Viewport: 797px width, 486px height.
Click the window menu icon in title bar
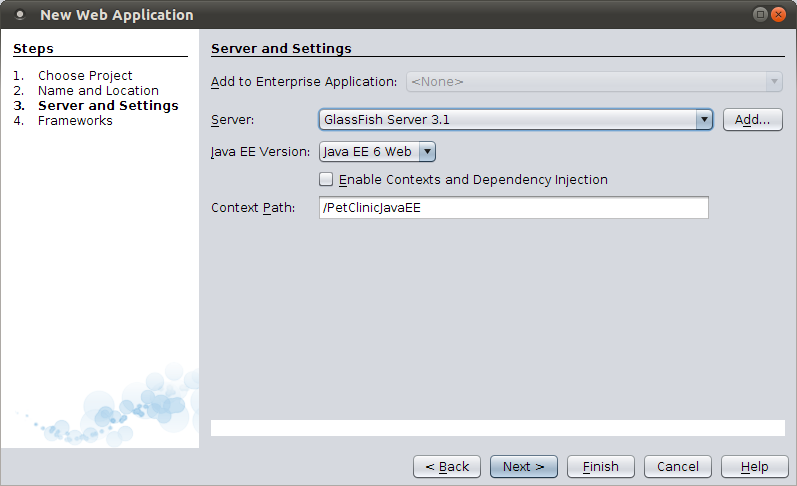coord(20,15)
